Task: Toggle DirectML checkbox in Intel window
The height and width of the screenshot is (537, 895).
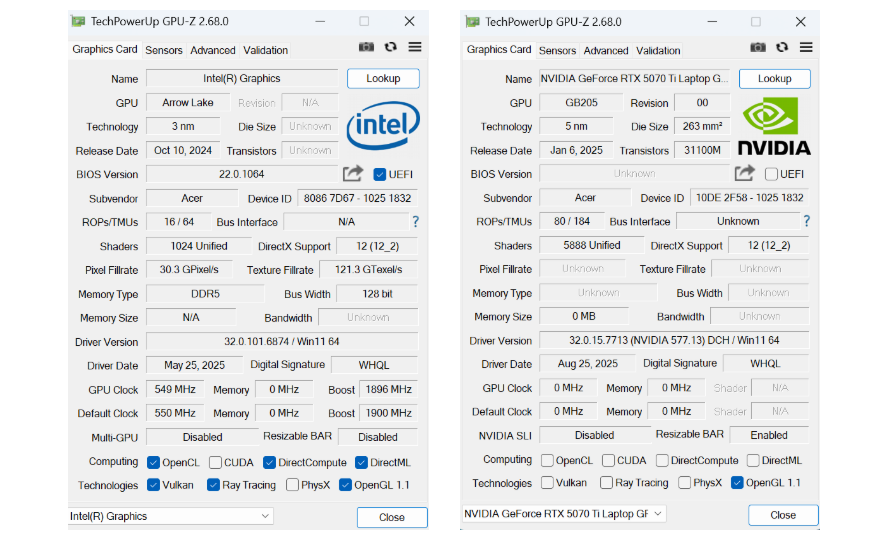Action: (361, 462)
